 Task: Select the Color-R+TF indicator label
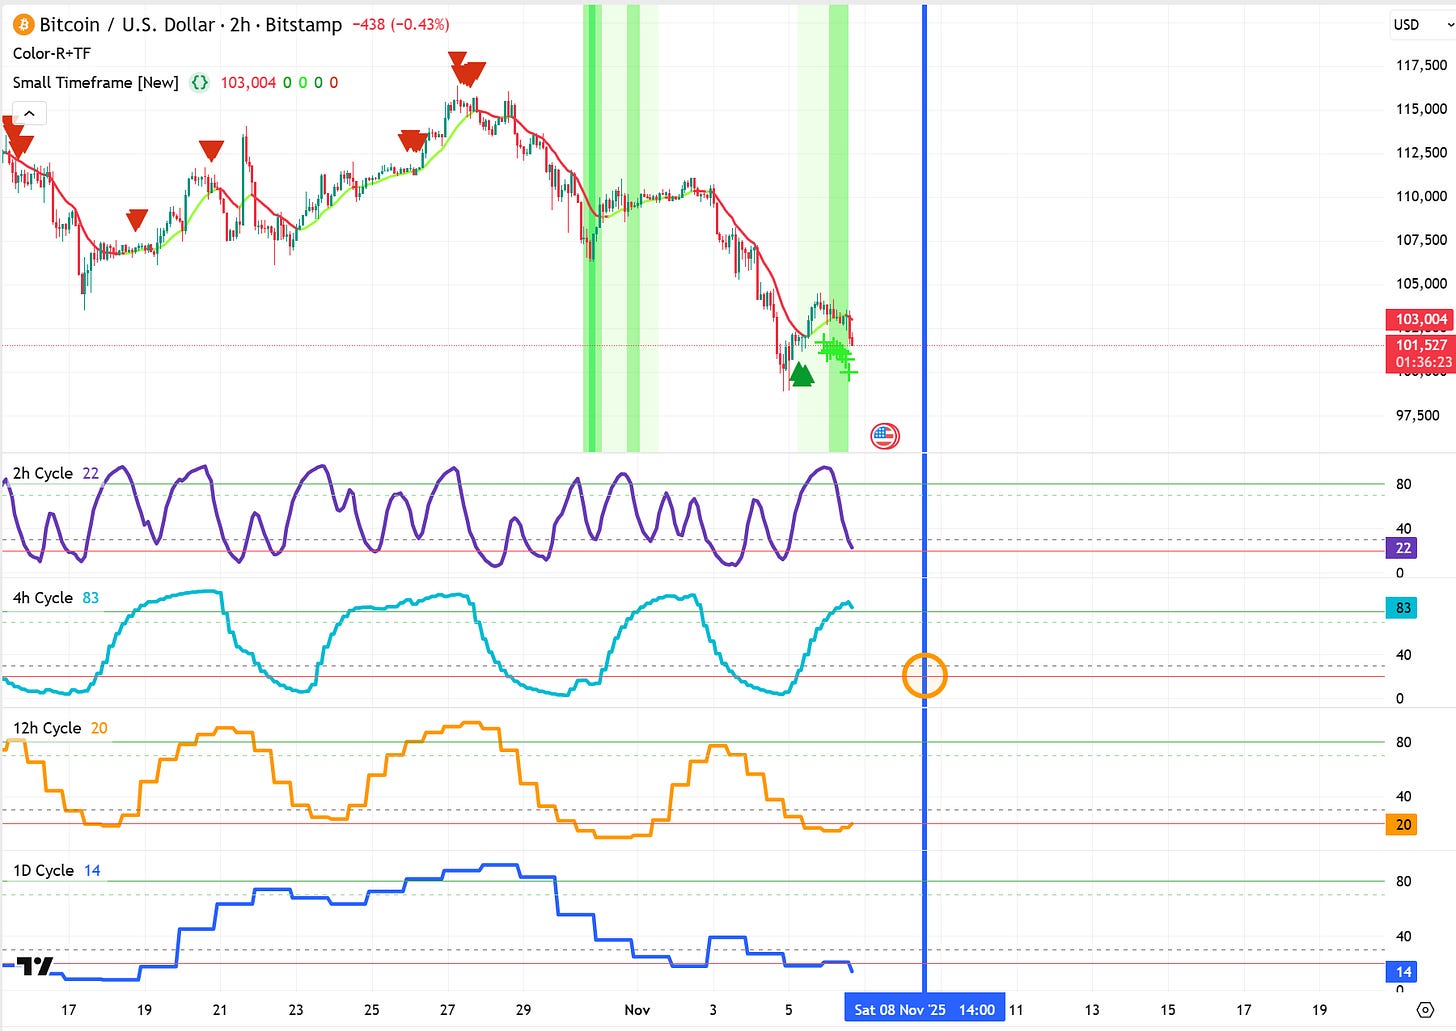(52, 54)
